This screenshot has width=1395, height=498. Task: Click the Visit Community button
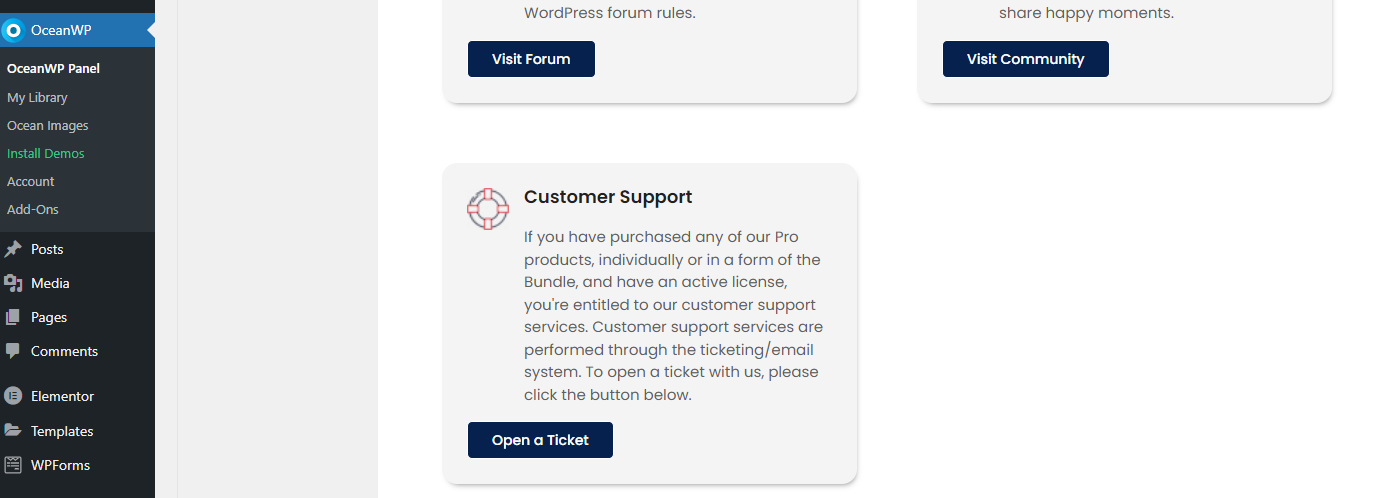pyautogui.click(x=1025, y=59)
